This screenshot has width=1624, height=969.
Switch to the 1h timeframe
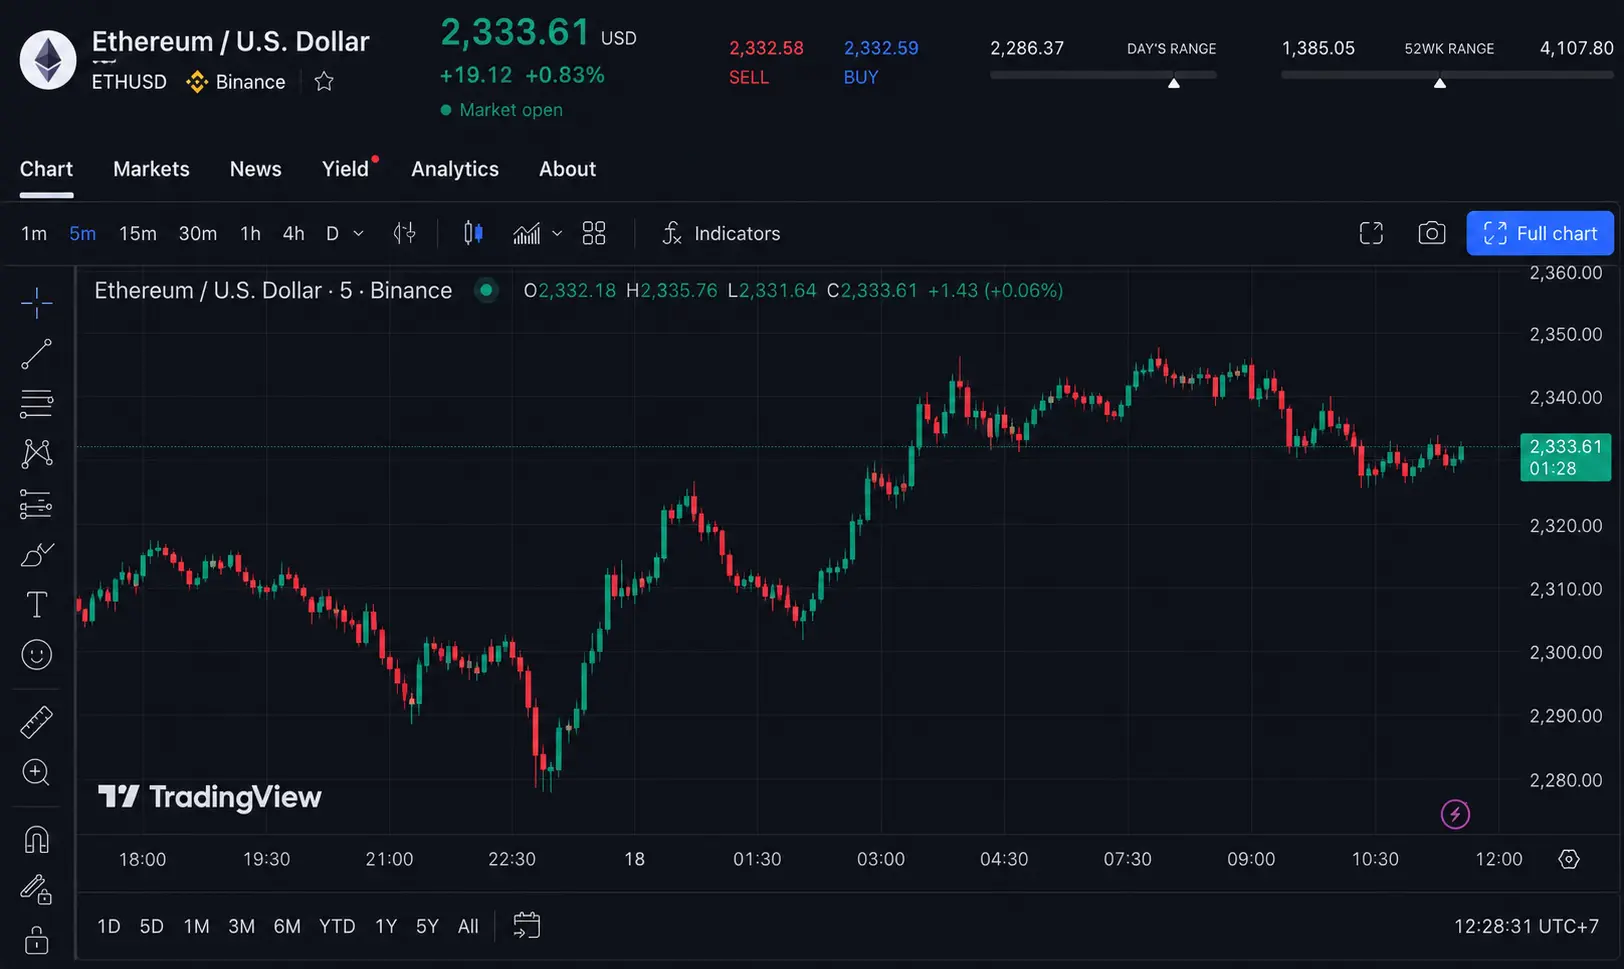pyautogui.click(x=250, y=233)
